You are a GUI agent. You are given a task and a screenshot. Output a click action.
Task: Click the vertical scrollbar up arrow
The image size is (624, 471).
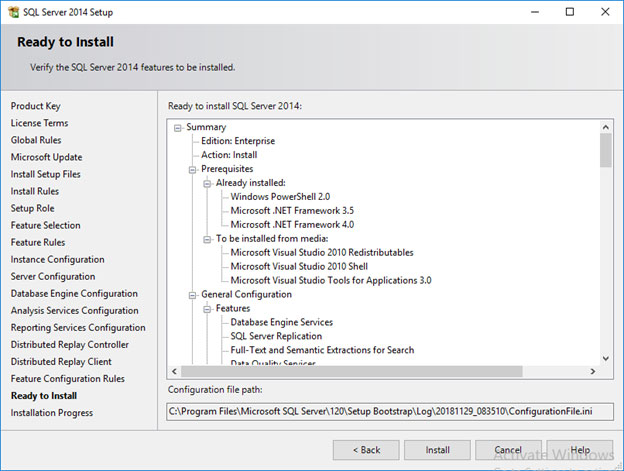(606, 127)
